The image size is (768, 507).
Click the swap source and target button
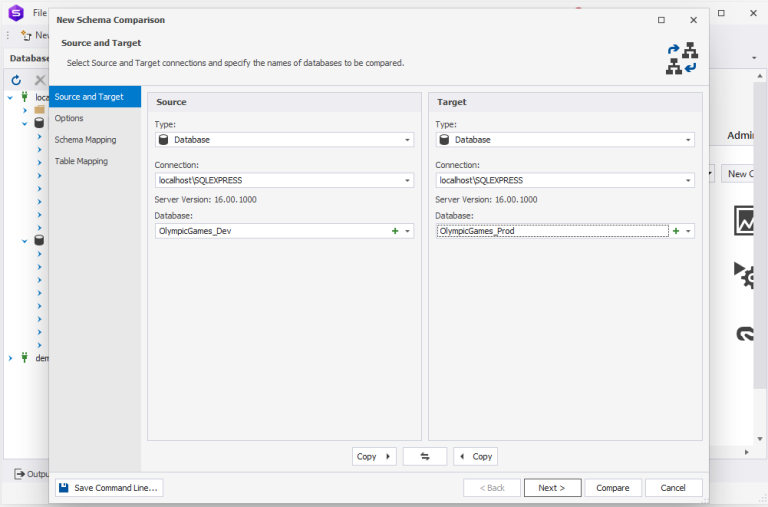tap(425, 456)
